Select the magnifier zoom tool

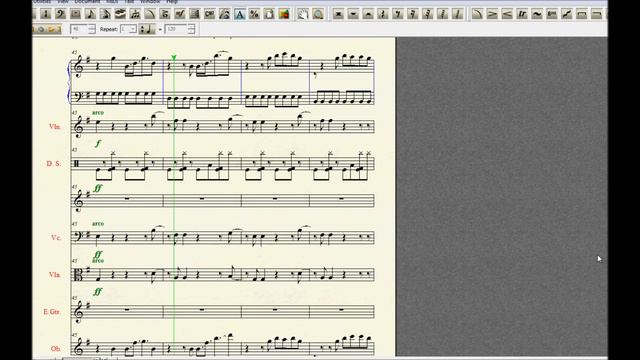318,14
